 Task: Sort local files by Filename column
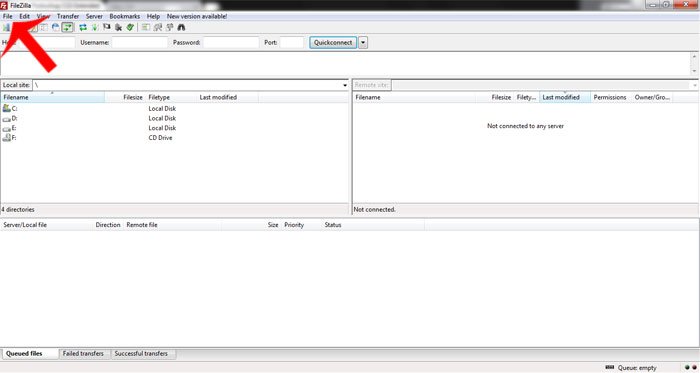[x=53, y=97]
